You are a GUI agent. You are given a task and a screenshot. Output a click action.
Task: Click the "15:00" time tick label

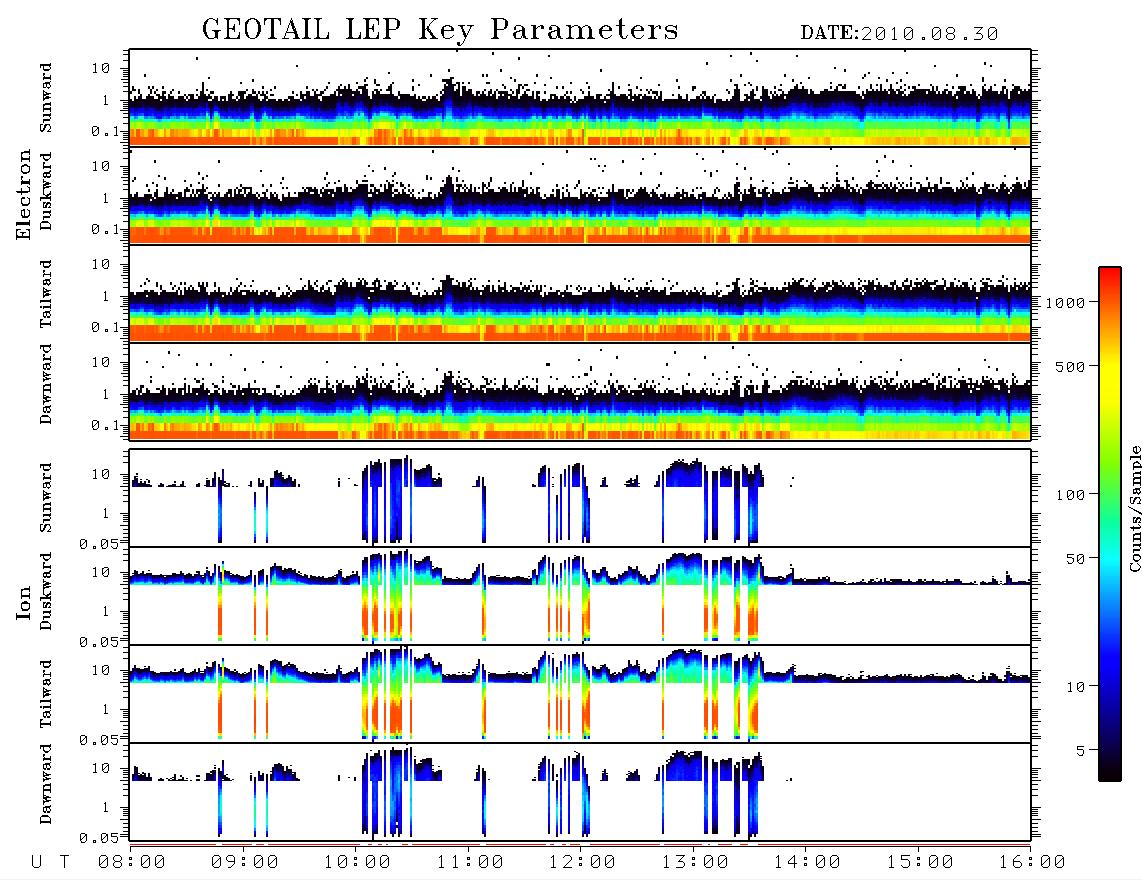[x=920, y=863]
